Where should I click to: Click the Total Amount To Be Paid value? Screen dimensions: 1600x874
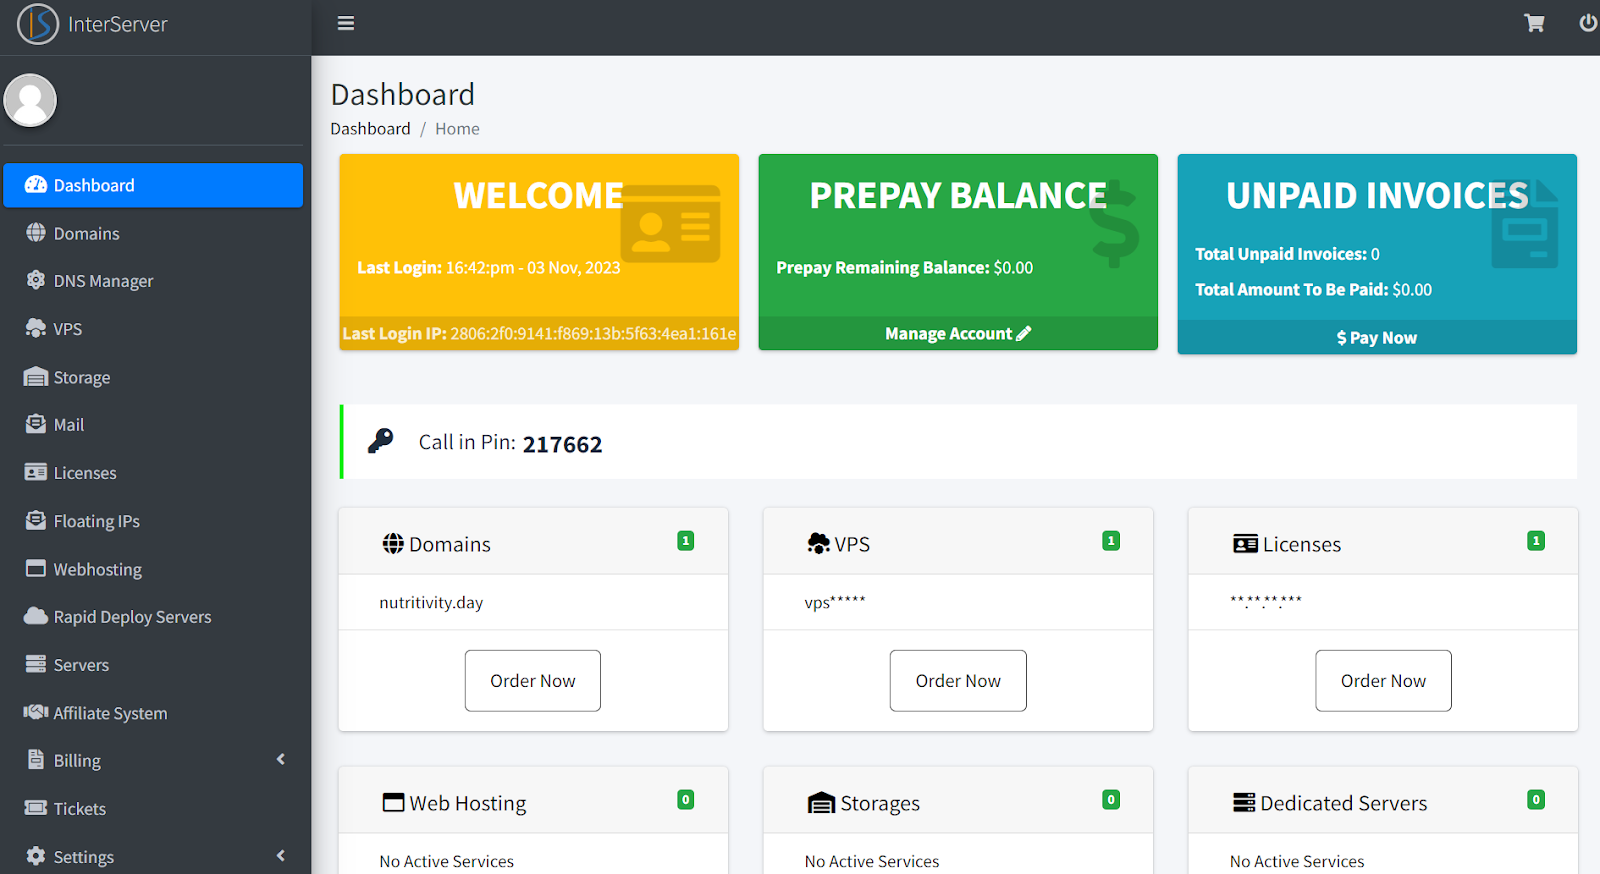click(1412, 290)
